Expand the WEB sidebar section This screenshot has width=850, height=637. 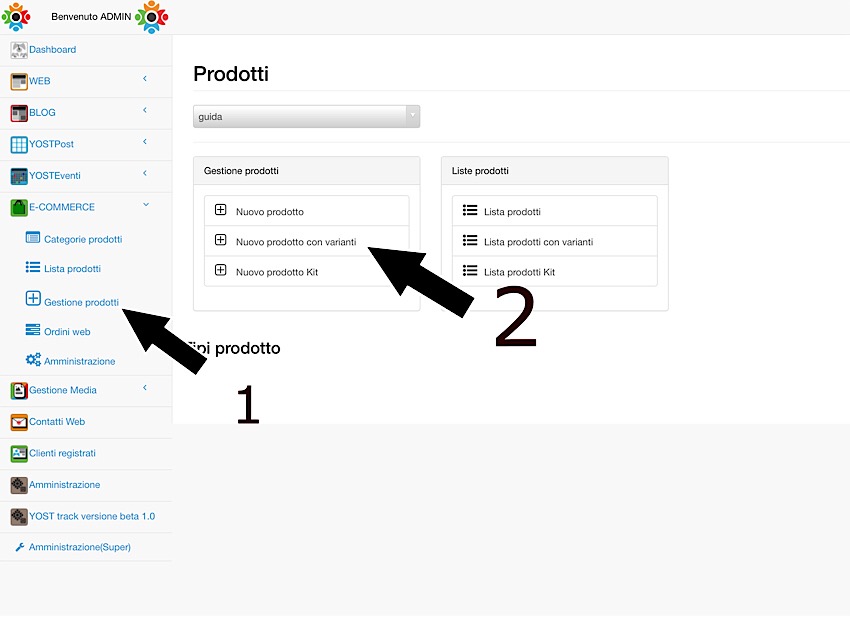point(145,79)
